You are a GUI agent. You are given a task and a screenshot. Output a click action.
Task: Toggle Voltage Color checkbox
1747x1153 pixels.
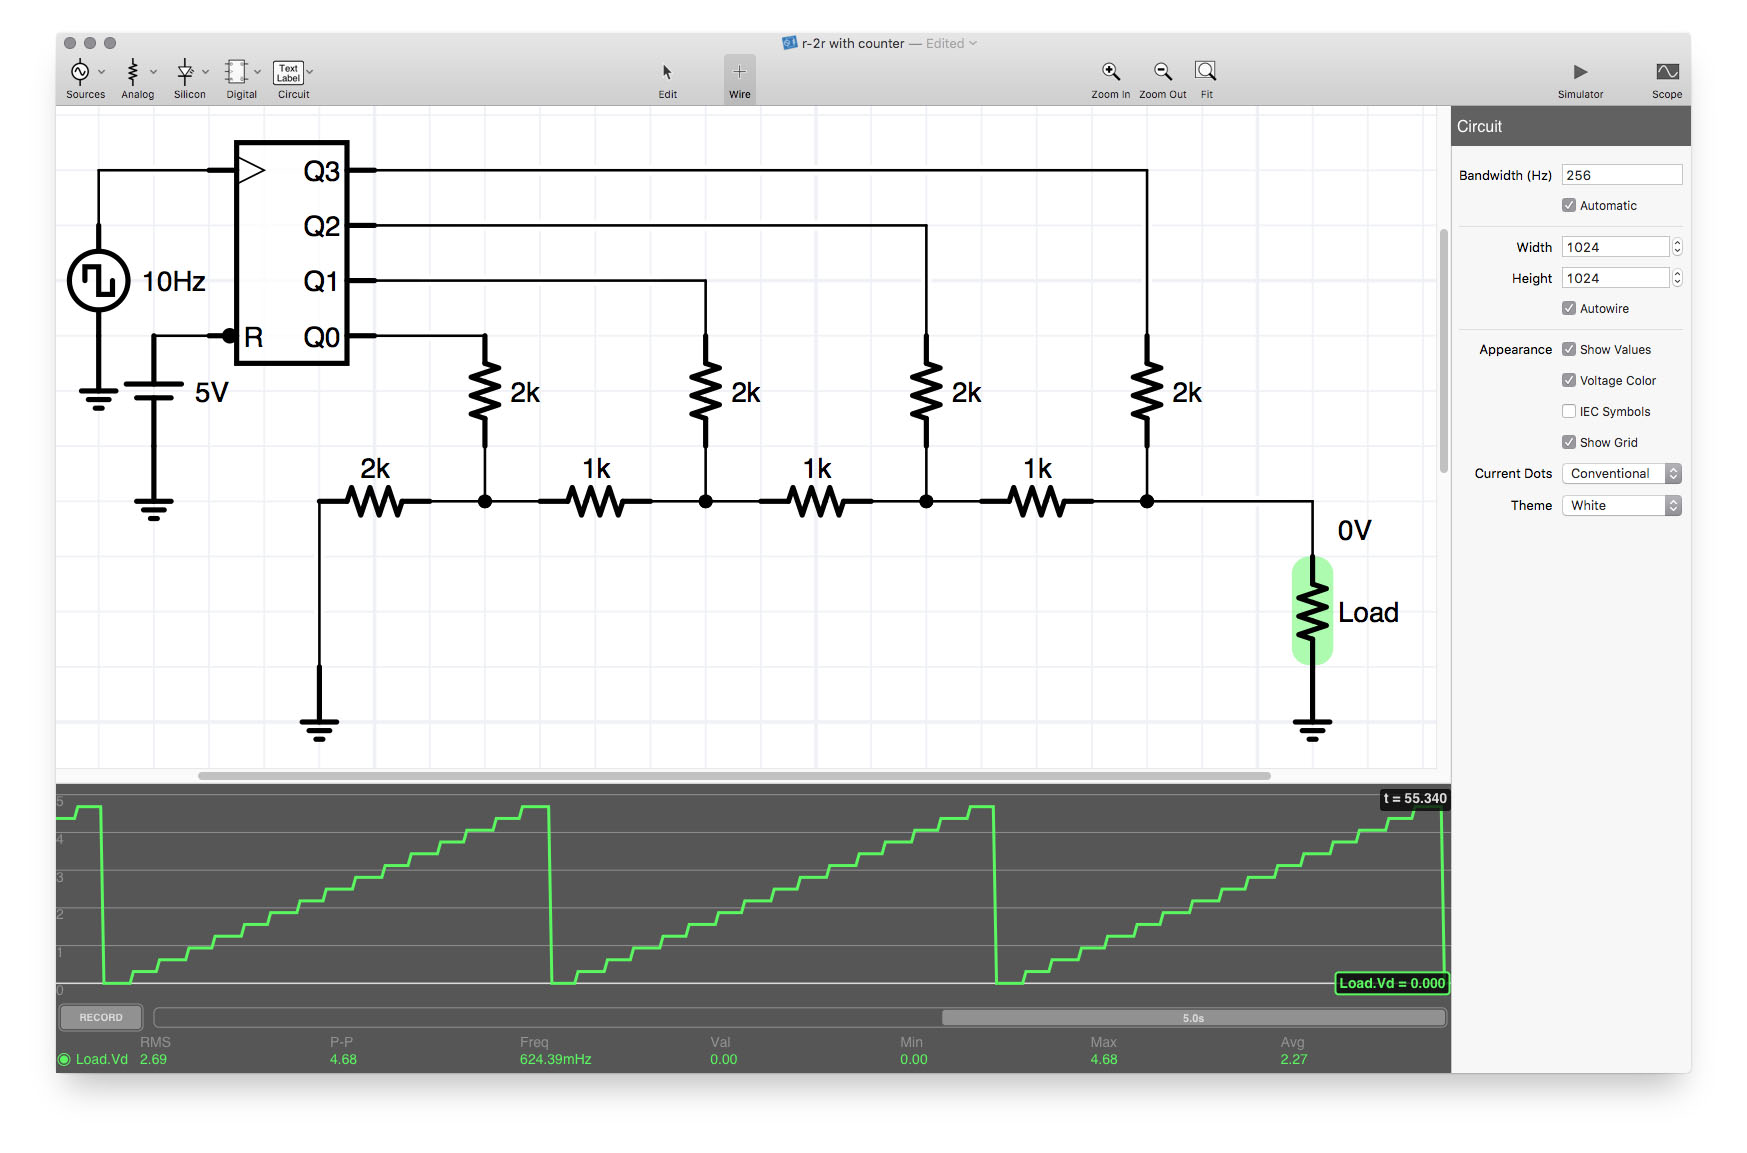point(1569,380)
